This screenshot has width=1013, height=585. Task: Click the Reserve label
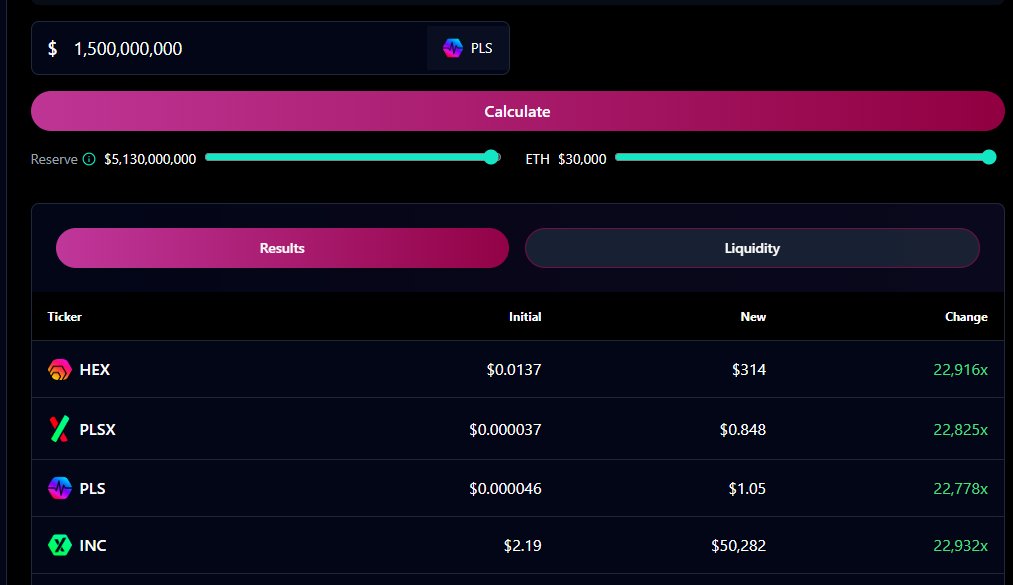point(54,159)
